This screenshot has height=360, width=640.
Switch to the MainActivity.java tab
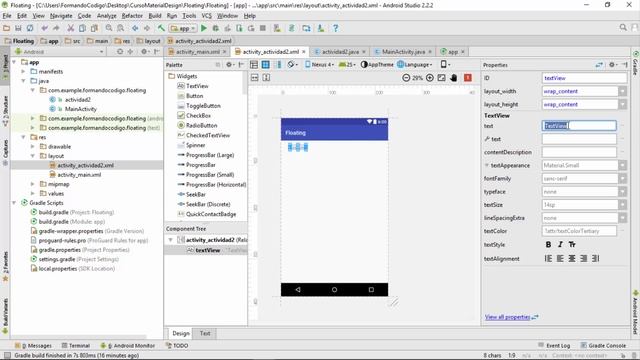(x=403, y=52)
